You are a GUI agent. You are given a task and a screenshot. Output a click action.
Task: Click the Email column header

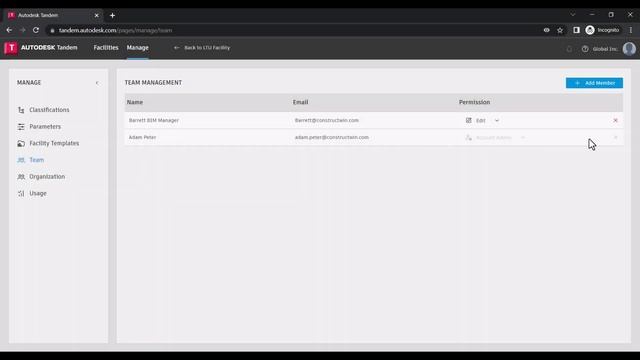300,102
